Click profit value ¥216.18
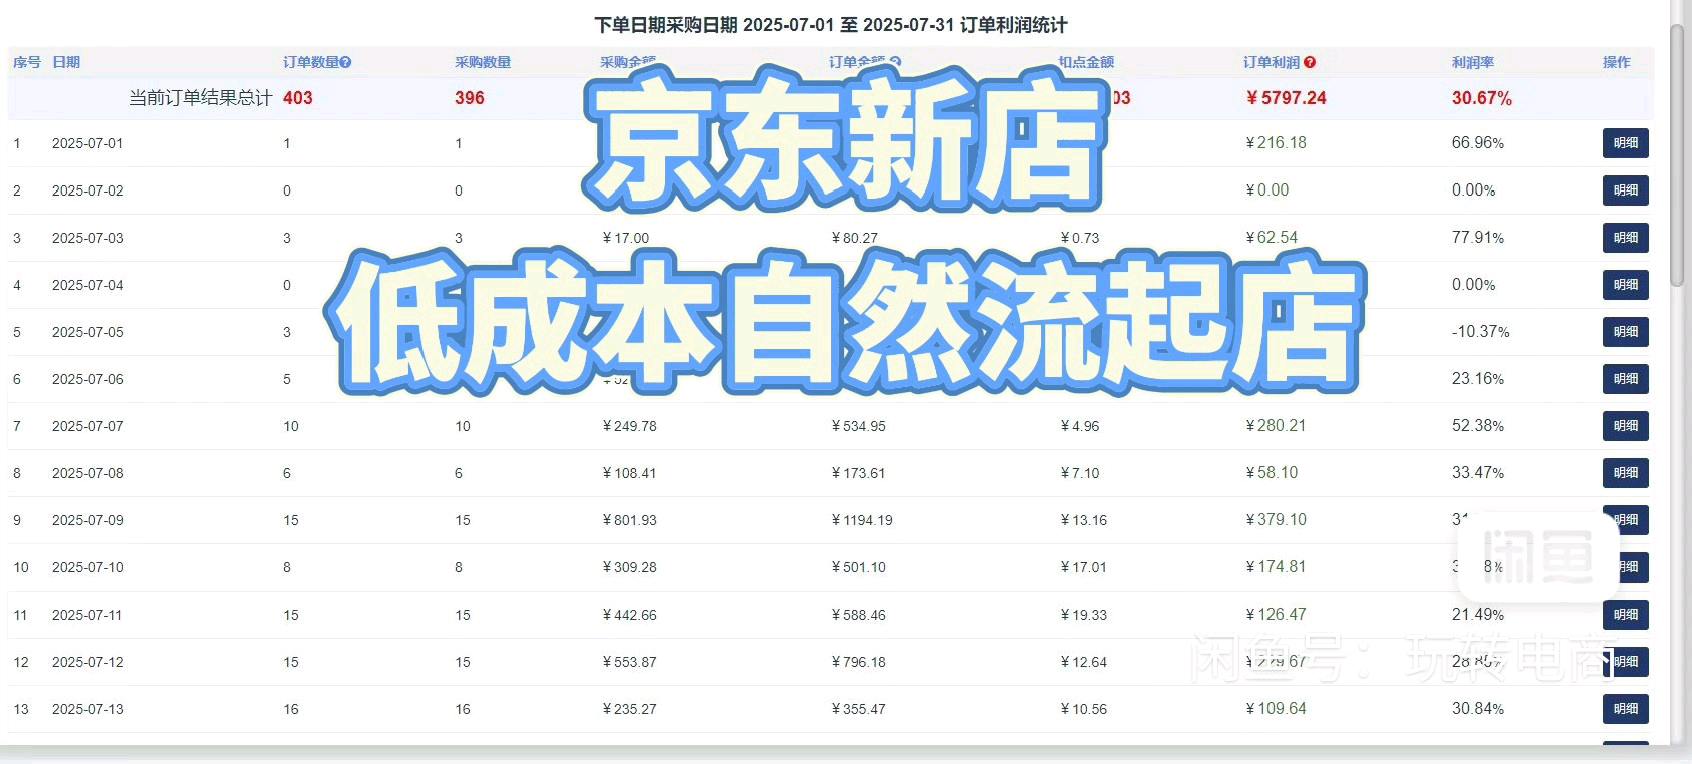Screen dimensions: 1692x764 click(x=1276, y=143)
